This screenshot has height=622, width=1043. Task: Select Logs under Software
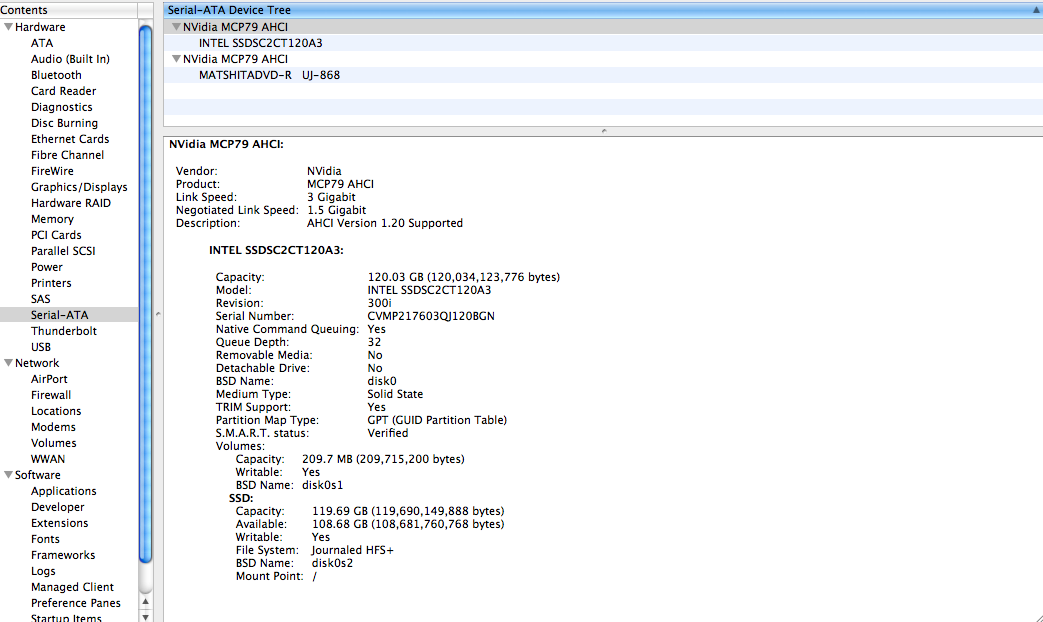click(43, 571)
